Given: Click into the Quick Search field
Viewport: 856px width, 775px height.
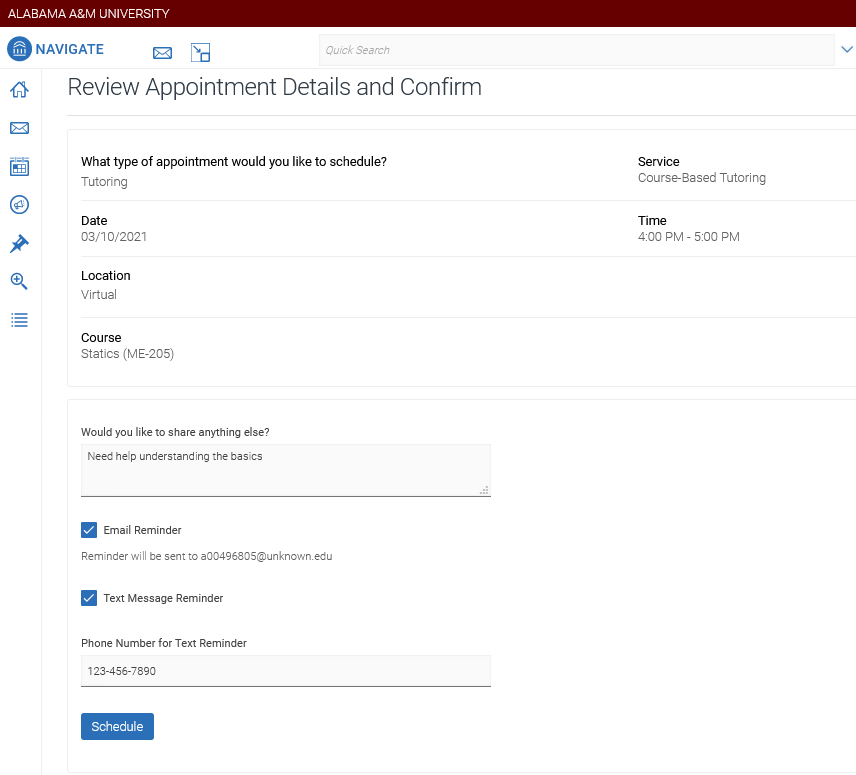Looking at the screenshot, I should [575, 50].
